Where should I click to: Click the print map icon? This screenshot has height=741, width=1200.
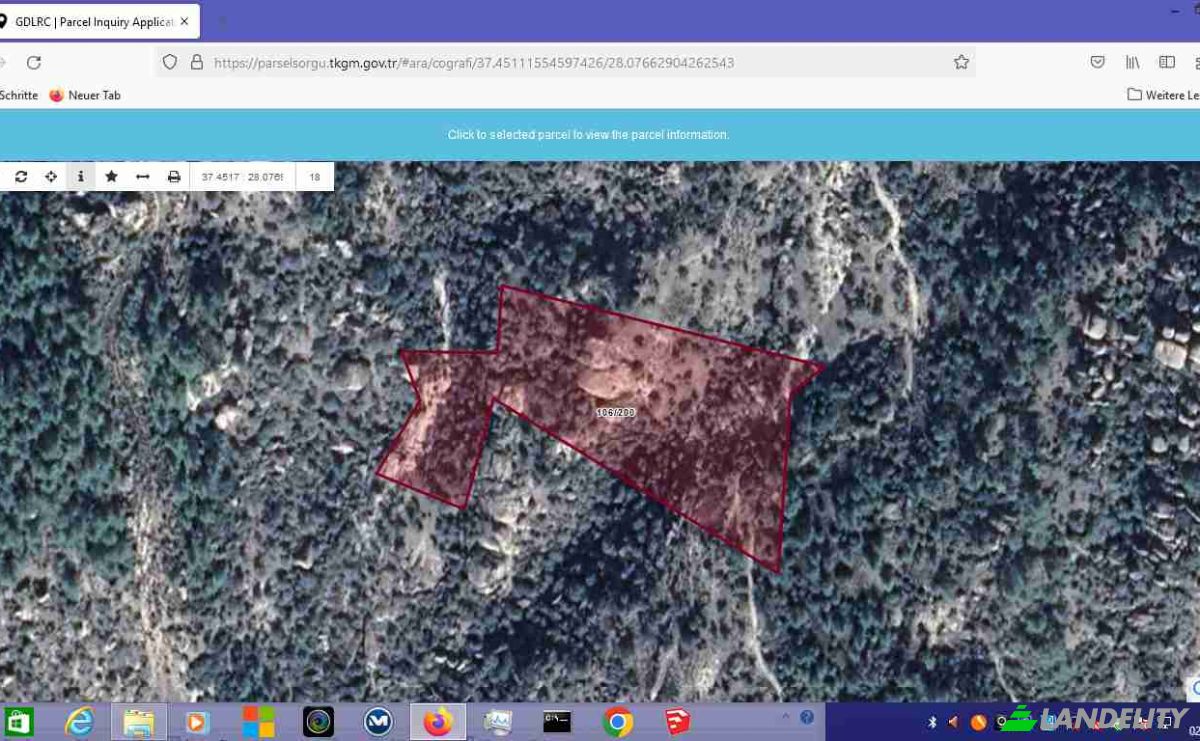[174, 177]
